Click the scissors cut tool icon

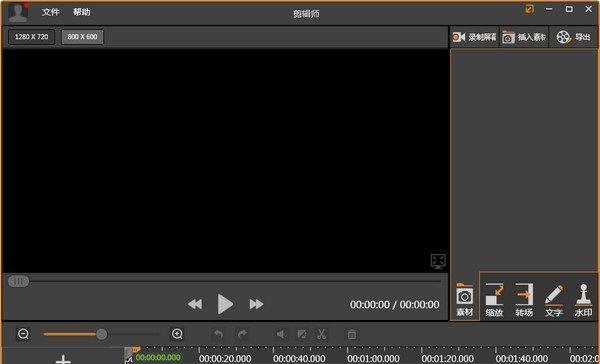coord(321,335)
